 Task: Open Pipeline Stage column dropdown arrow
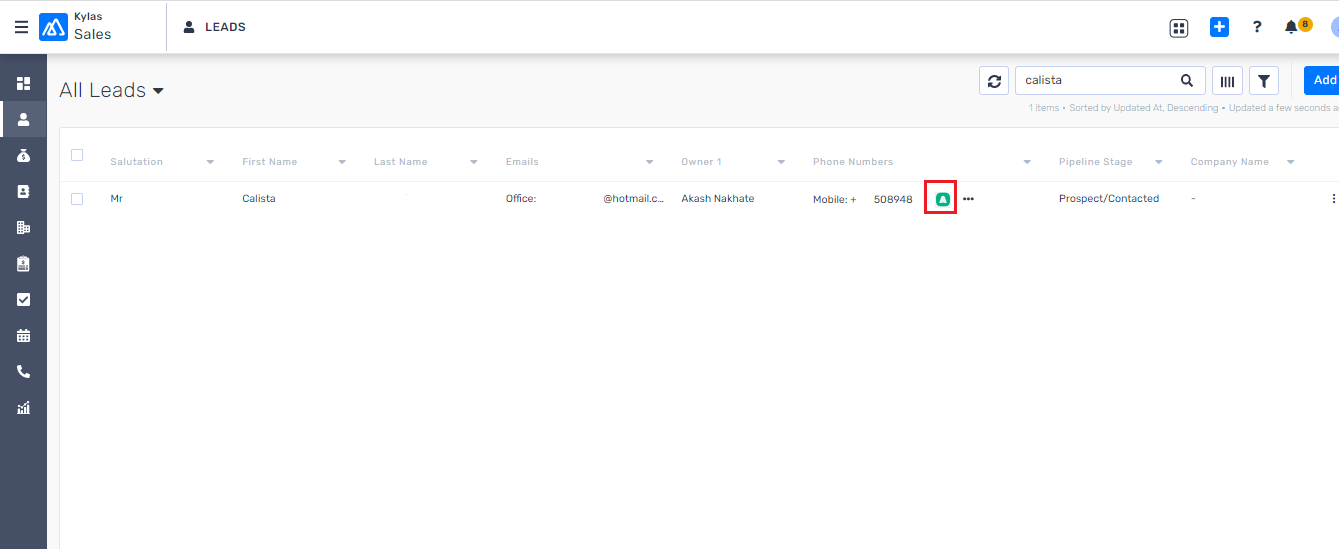[x=1159, y=162]
